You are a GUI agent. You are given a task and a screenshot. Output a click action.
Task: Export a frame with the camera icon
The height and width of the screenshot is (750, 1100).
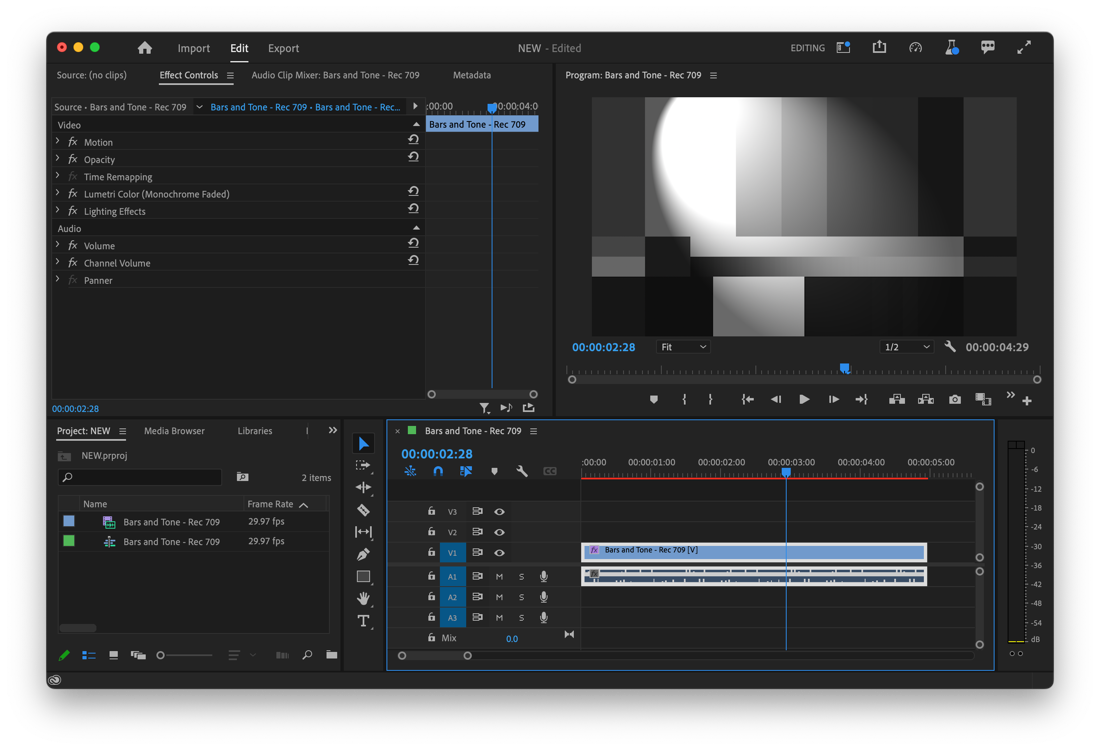click(954, 399)
